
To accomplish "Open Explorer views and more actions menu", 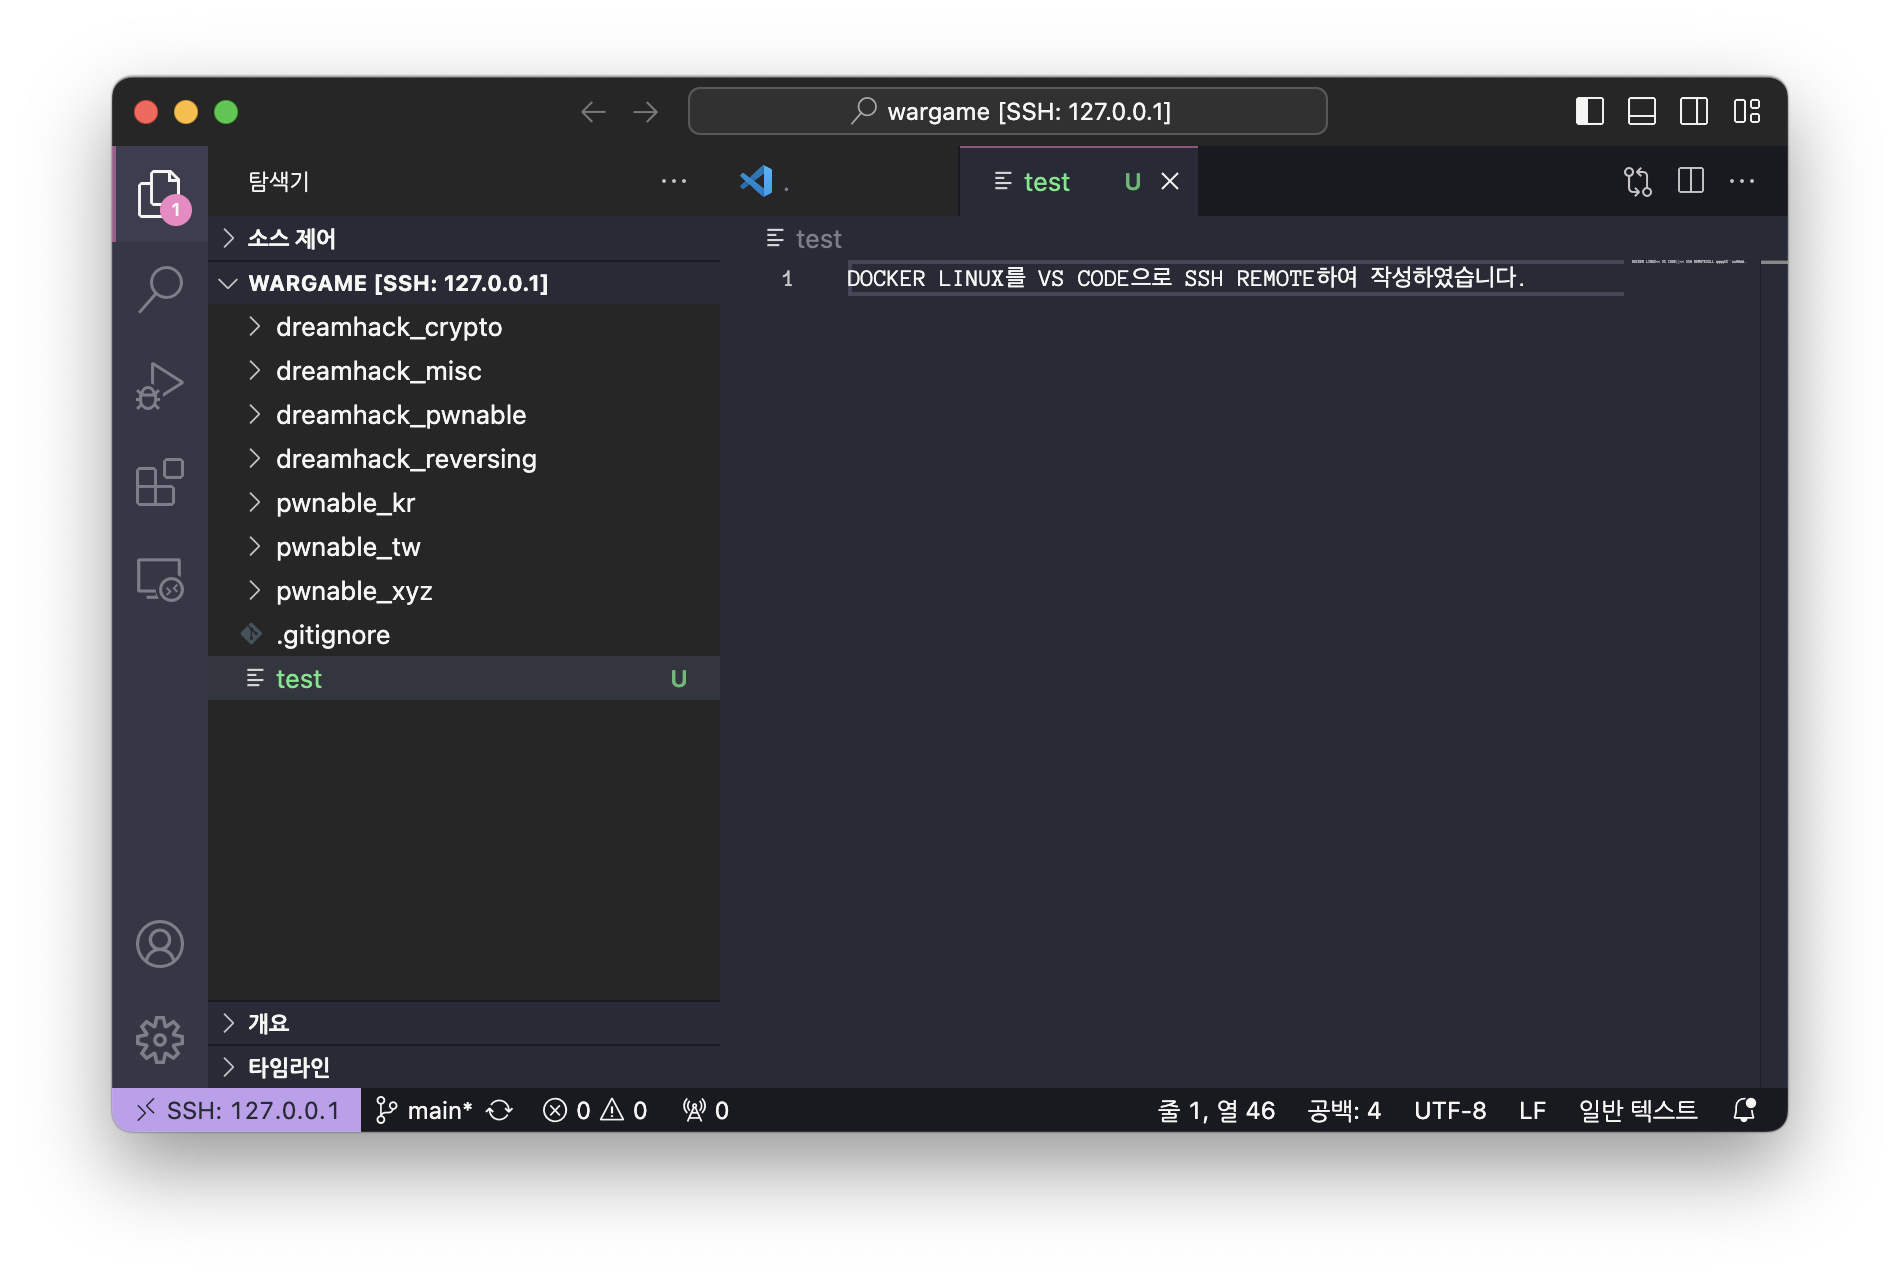I will click(674, 181).
